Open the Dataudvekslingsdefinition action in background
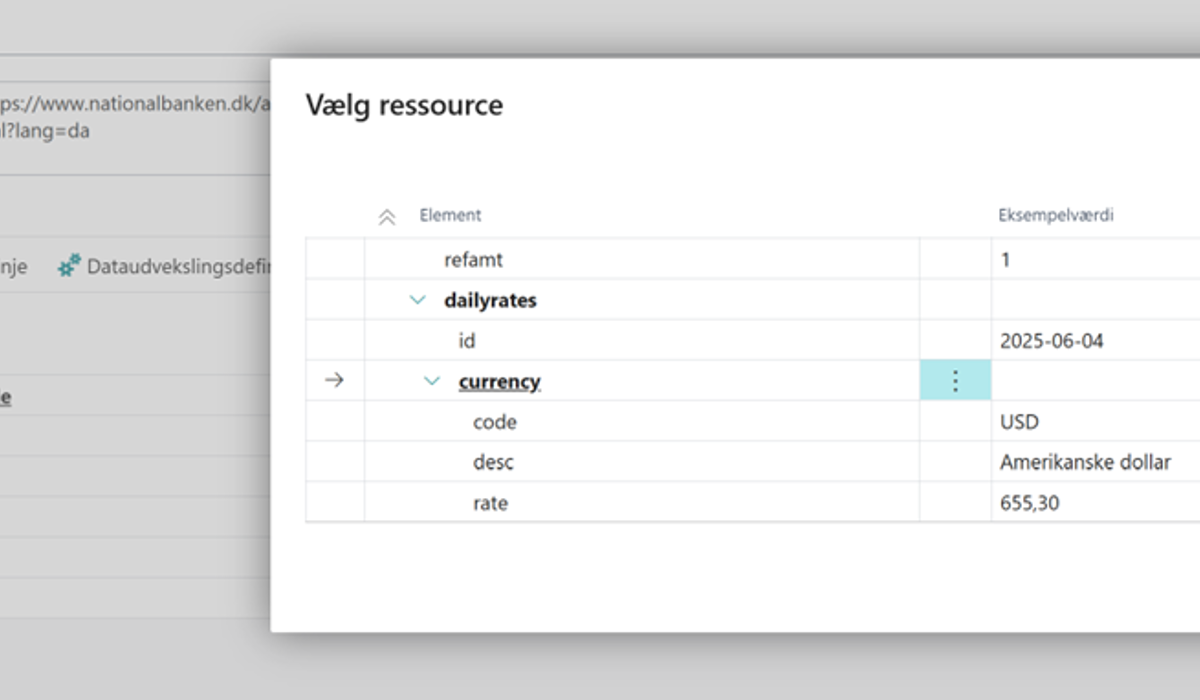Viewport: 1200px width, 700px height. pos(164,267)
